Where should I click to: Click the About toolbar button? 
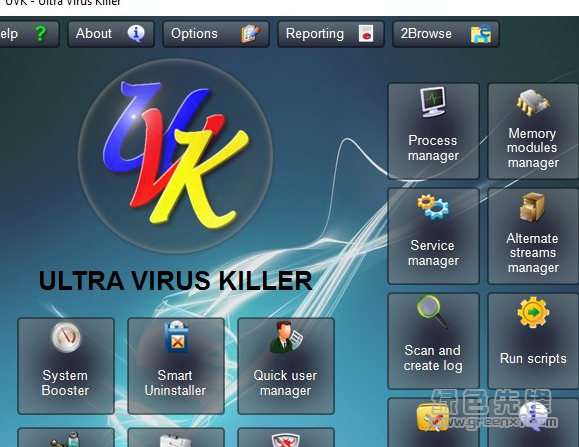point(111,34)
